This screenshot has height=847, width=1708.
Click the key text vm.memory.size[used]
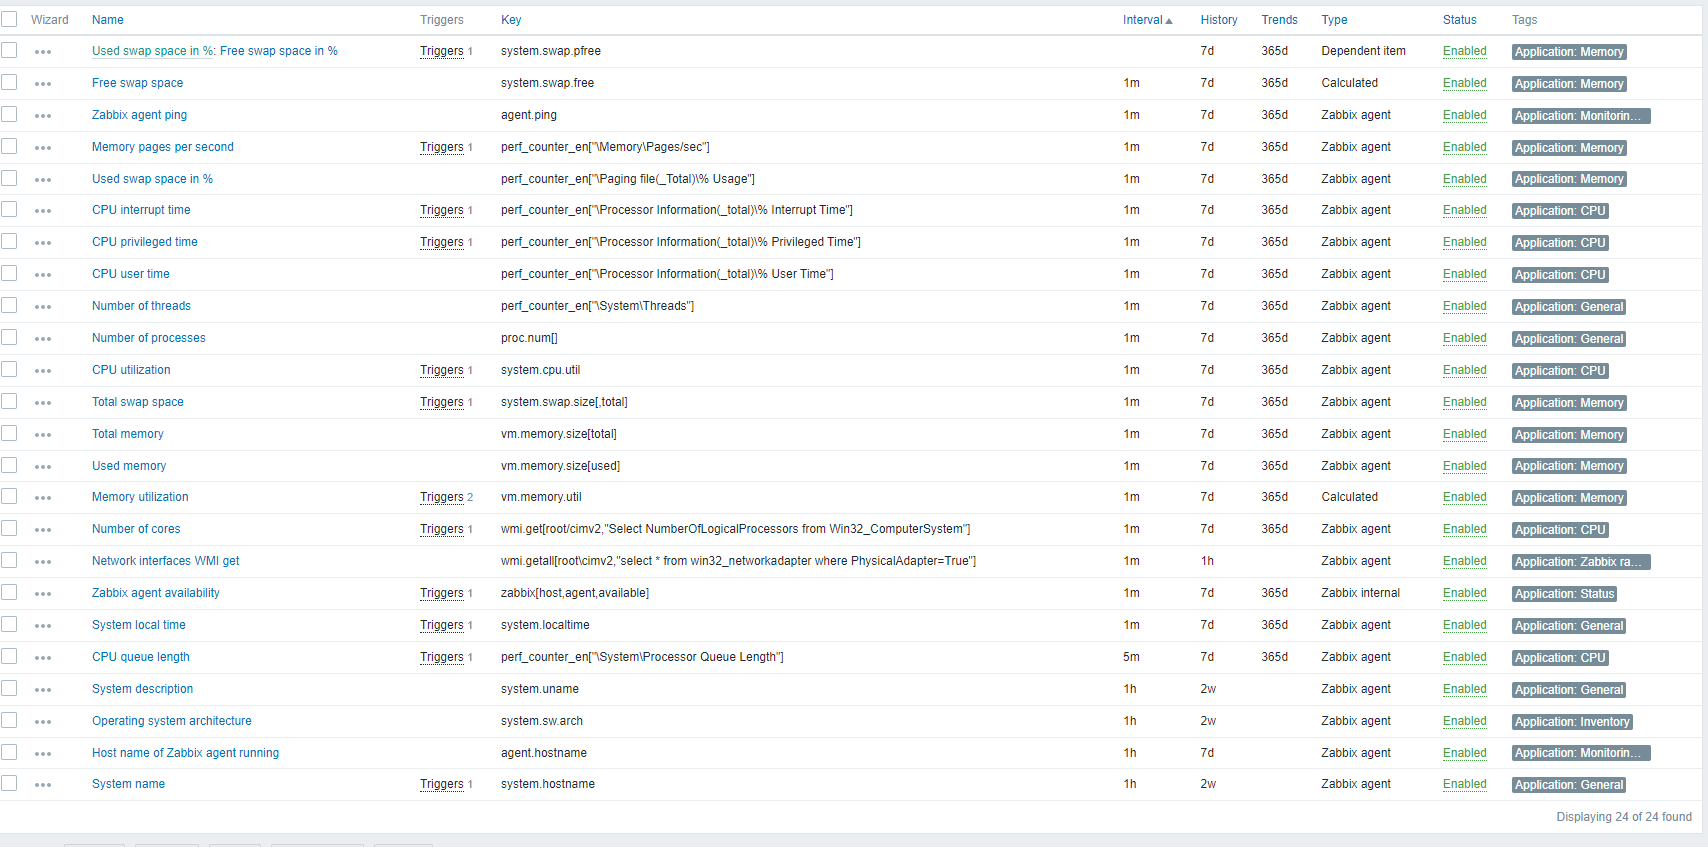(560, 466)
